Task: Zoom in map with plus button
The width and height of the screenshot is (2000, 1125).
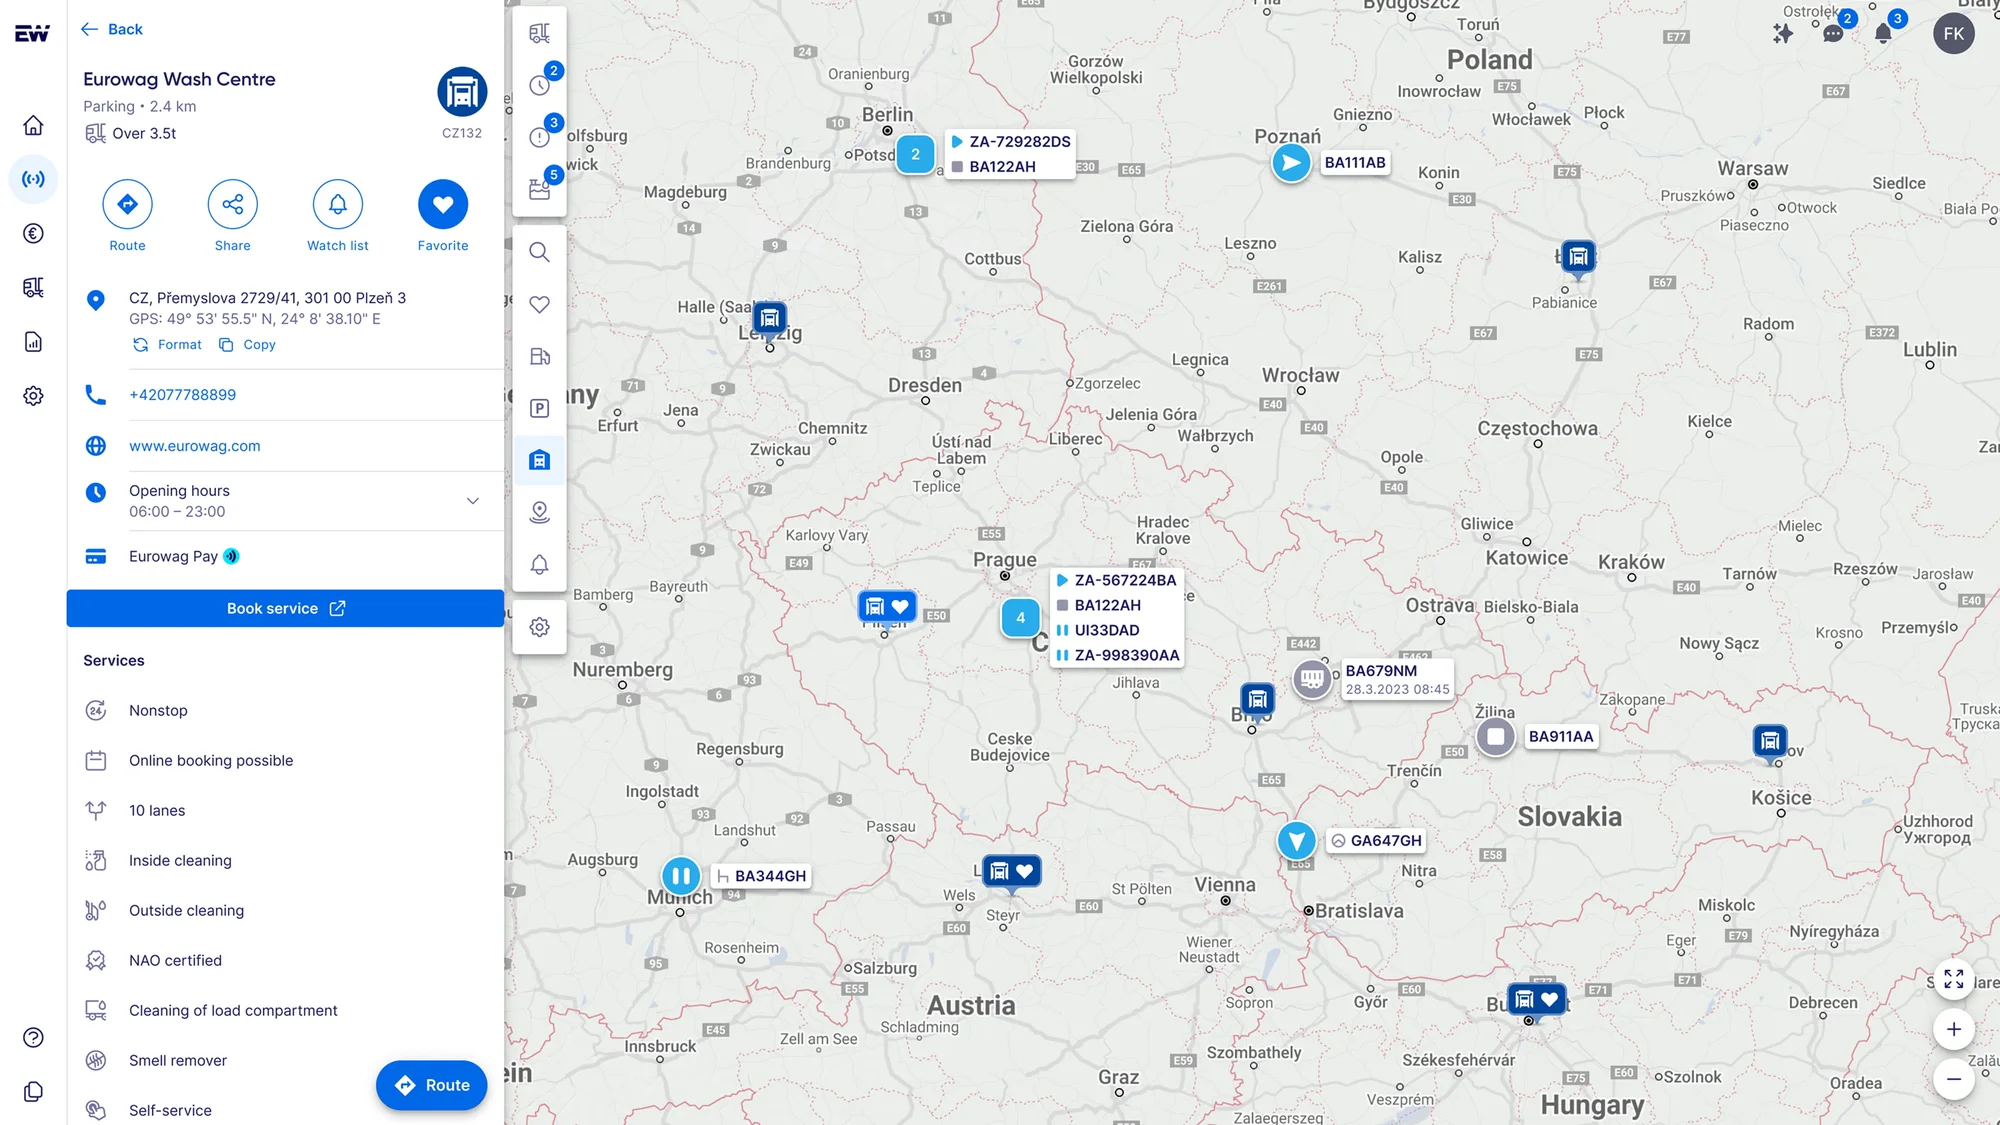Action: tap(1954, 1029)
